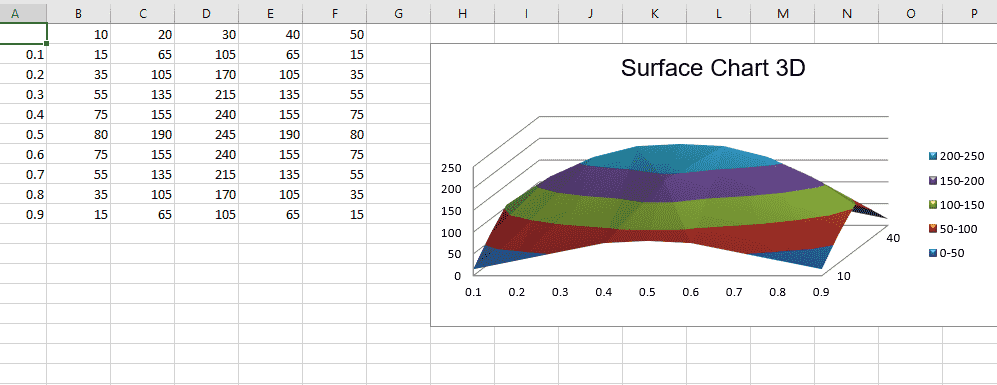The image size is (997, 385).
Task: Click the 0.5 row label in column A
Action: click(x=24, y=134)
